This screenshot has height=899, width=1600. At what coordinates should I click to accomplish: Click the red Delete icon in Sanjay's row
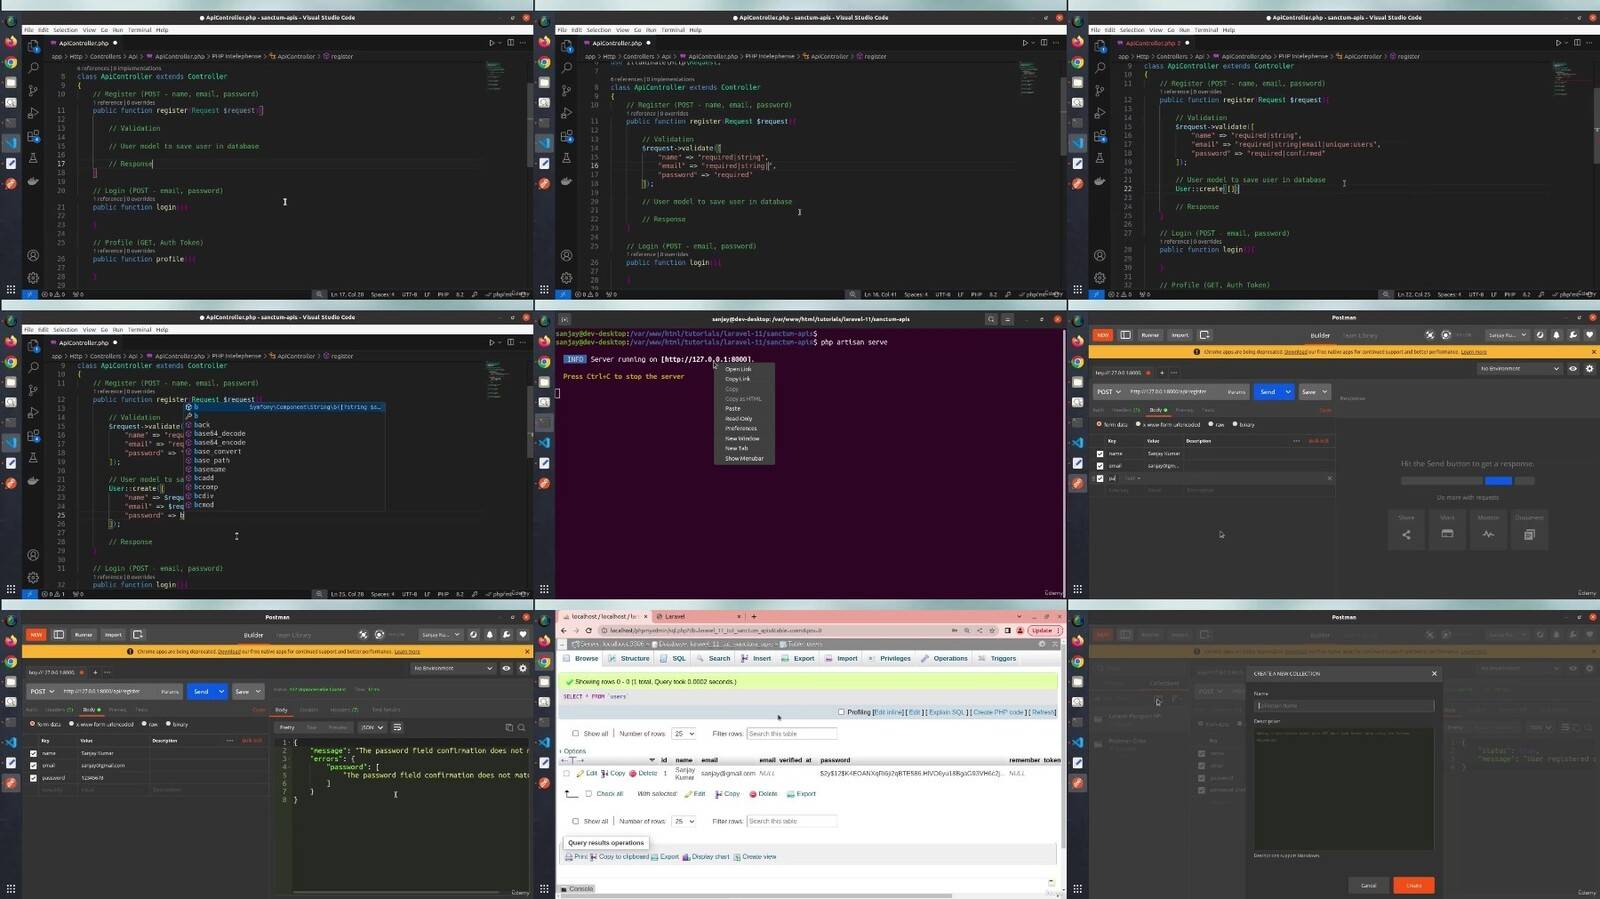point(632,774)
